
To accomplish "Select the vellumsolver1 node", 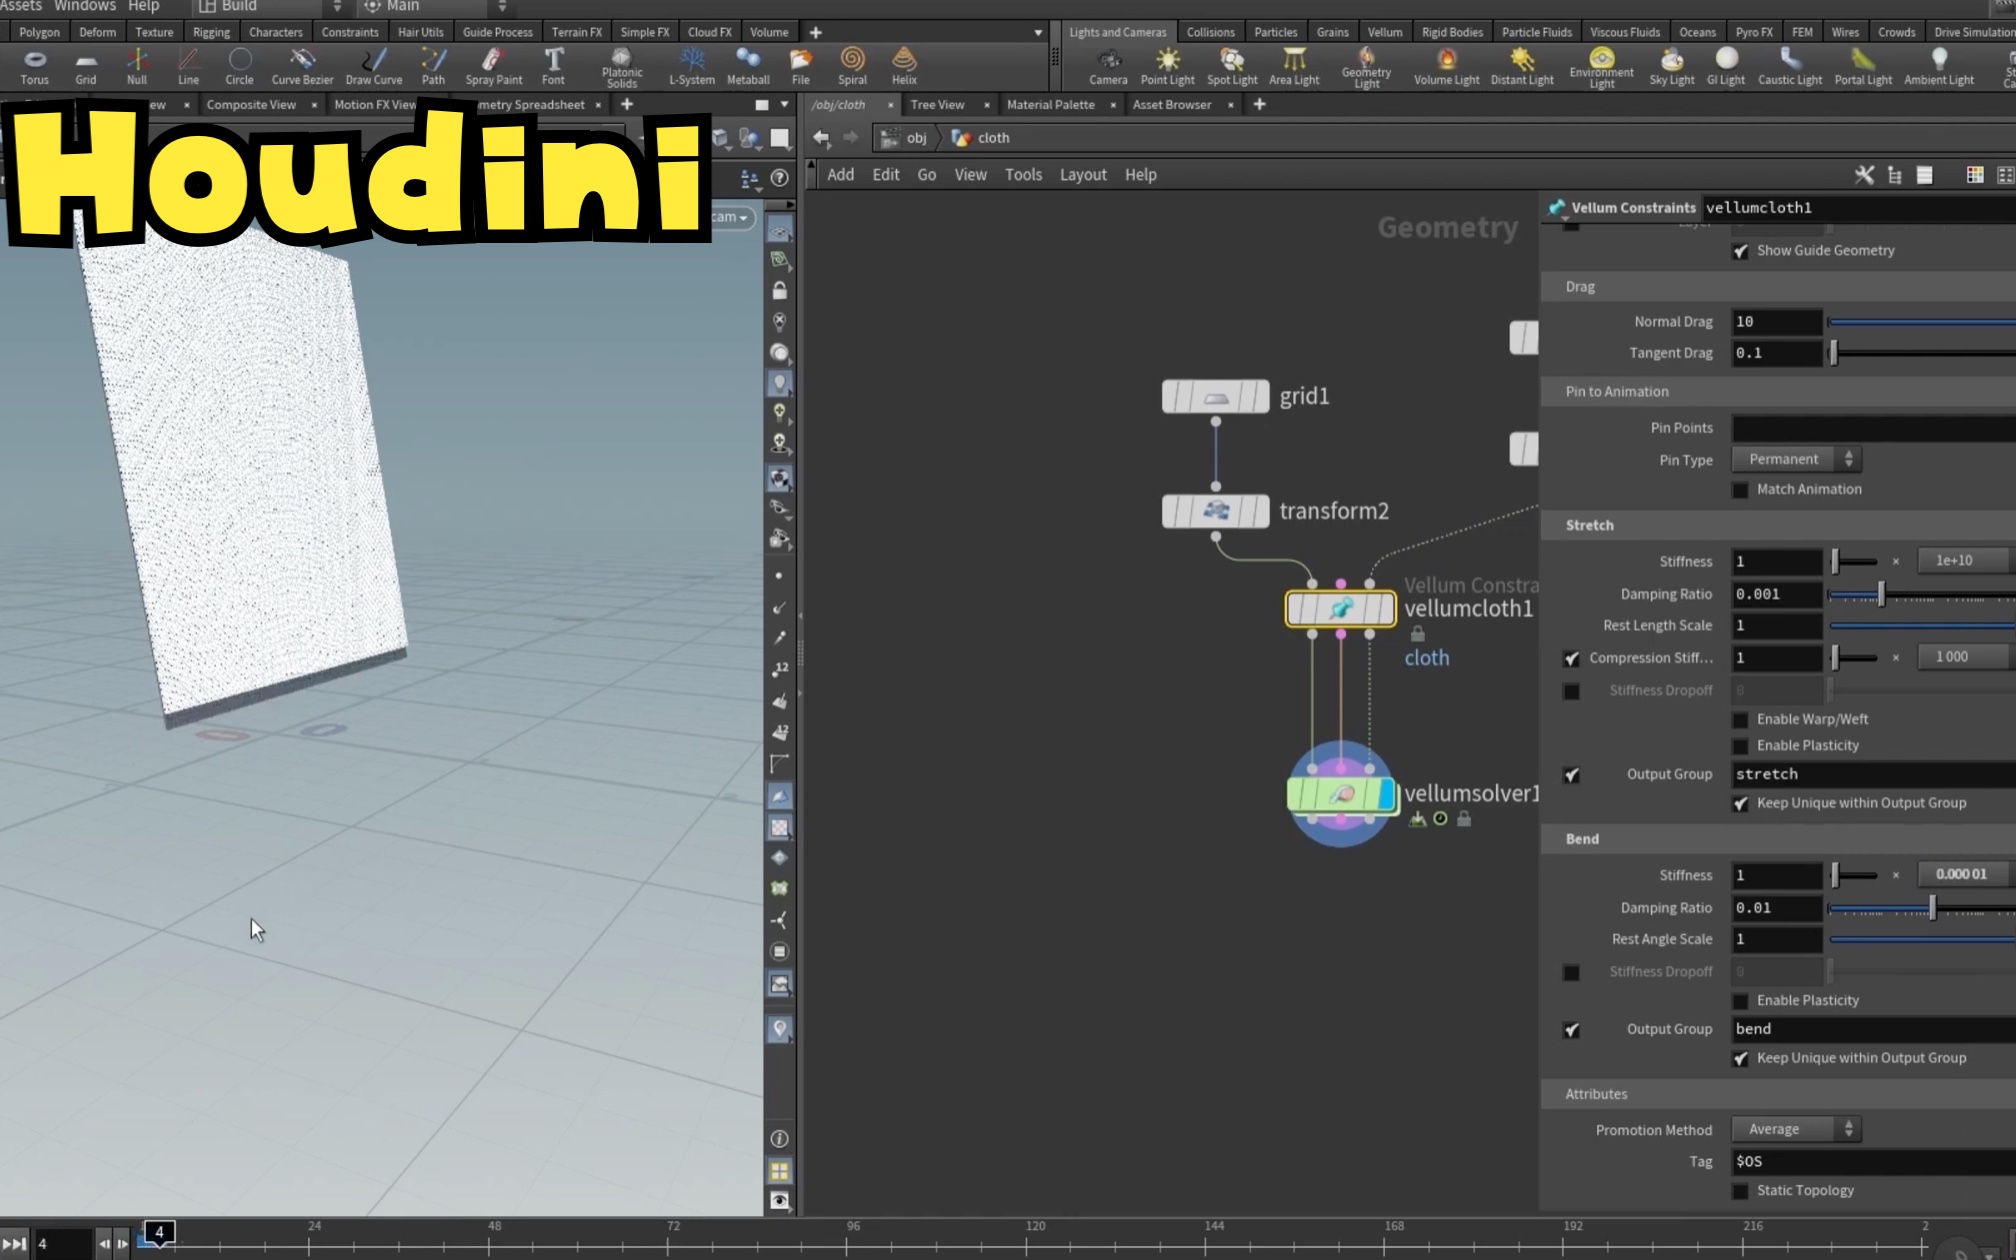I will 1340,795.
